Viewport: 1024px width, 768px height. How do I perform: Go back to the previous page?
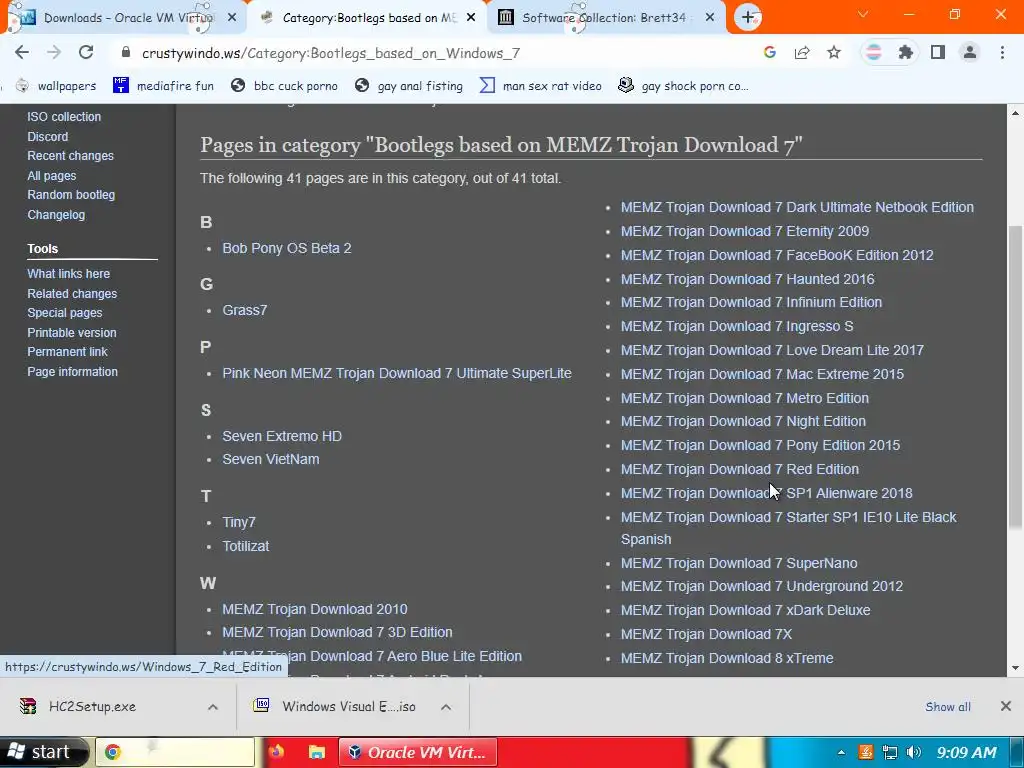click(22, 52)
